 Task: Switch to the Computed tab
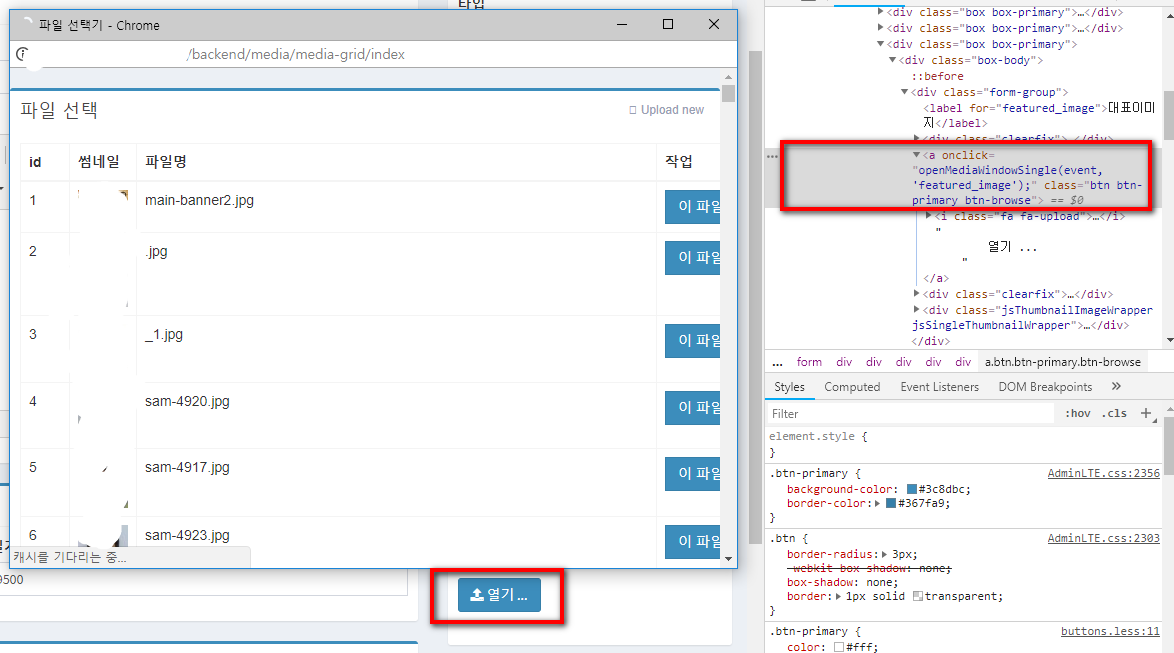coord(852,386)
